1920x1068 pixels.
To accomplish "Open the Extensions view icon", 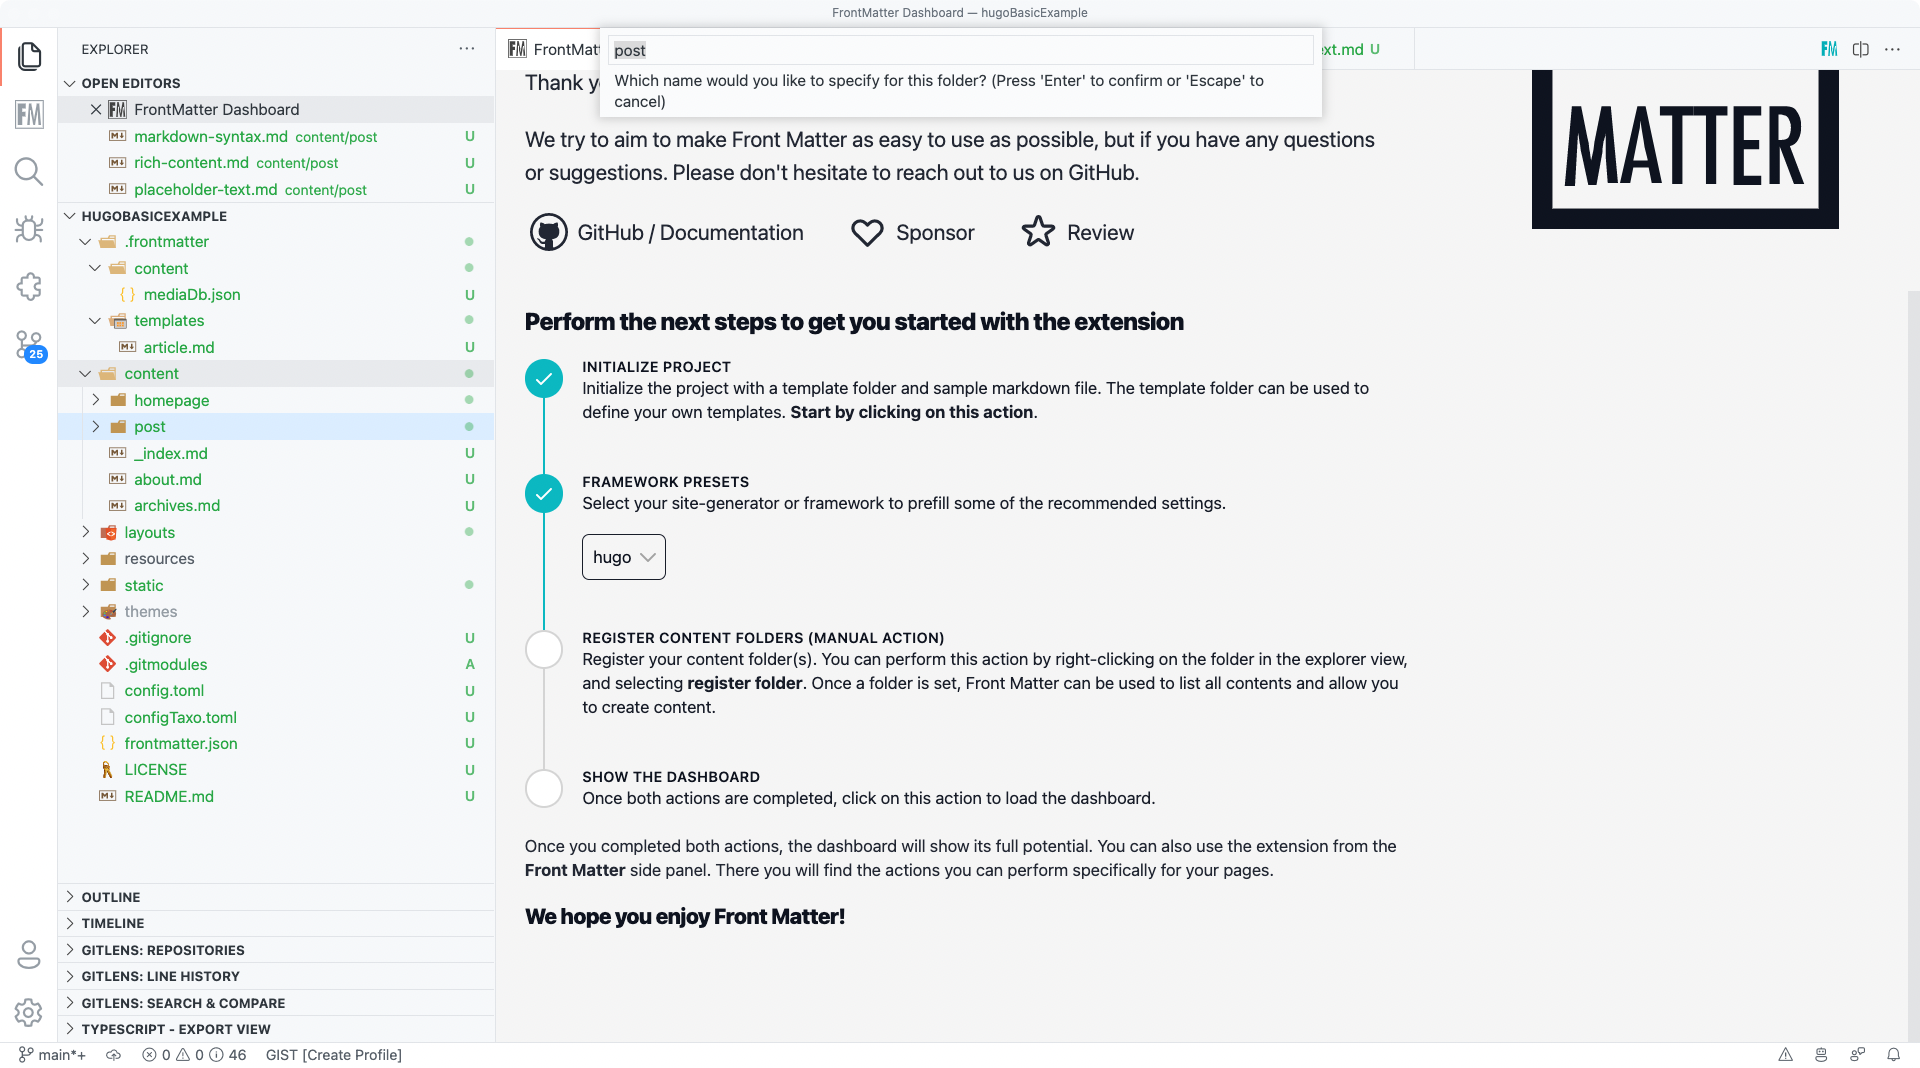I will (29, 287).
